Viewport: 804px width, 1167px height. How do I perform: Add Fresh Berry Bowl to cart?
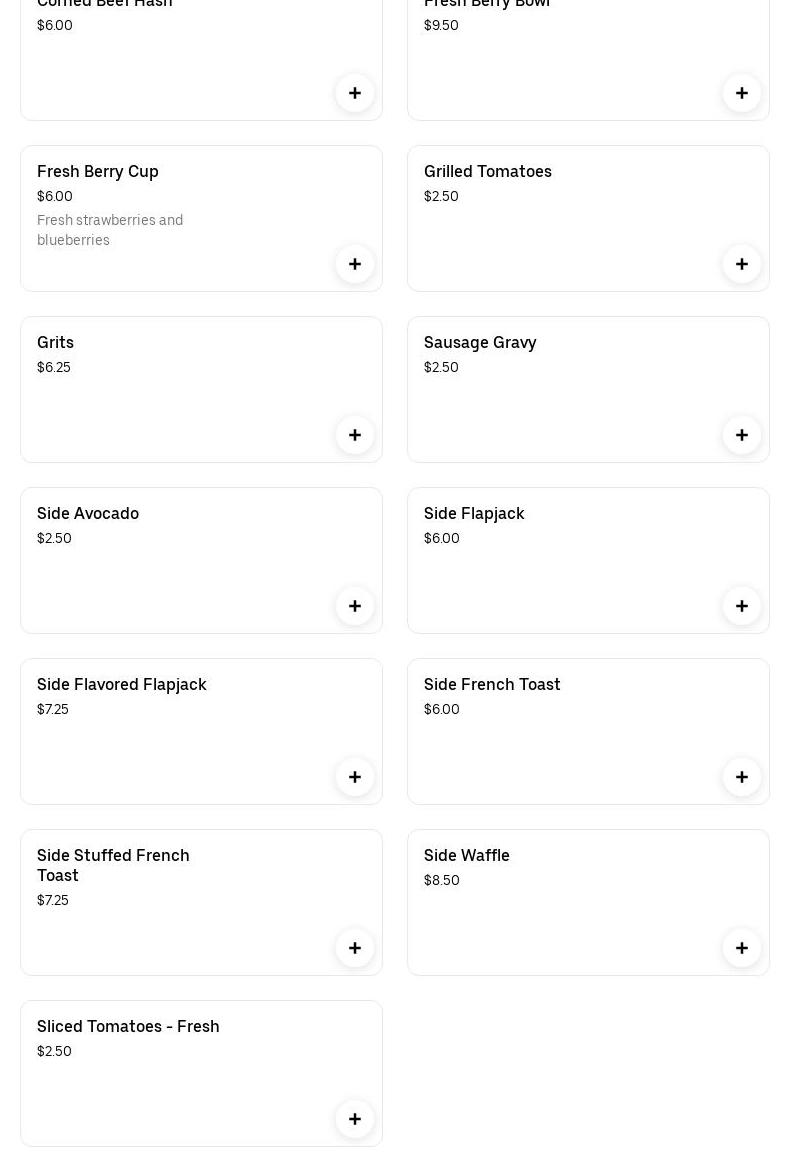tap(742, 93)
